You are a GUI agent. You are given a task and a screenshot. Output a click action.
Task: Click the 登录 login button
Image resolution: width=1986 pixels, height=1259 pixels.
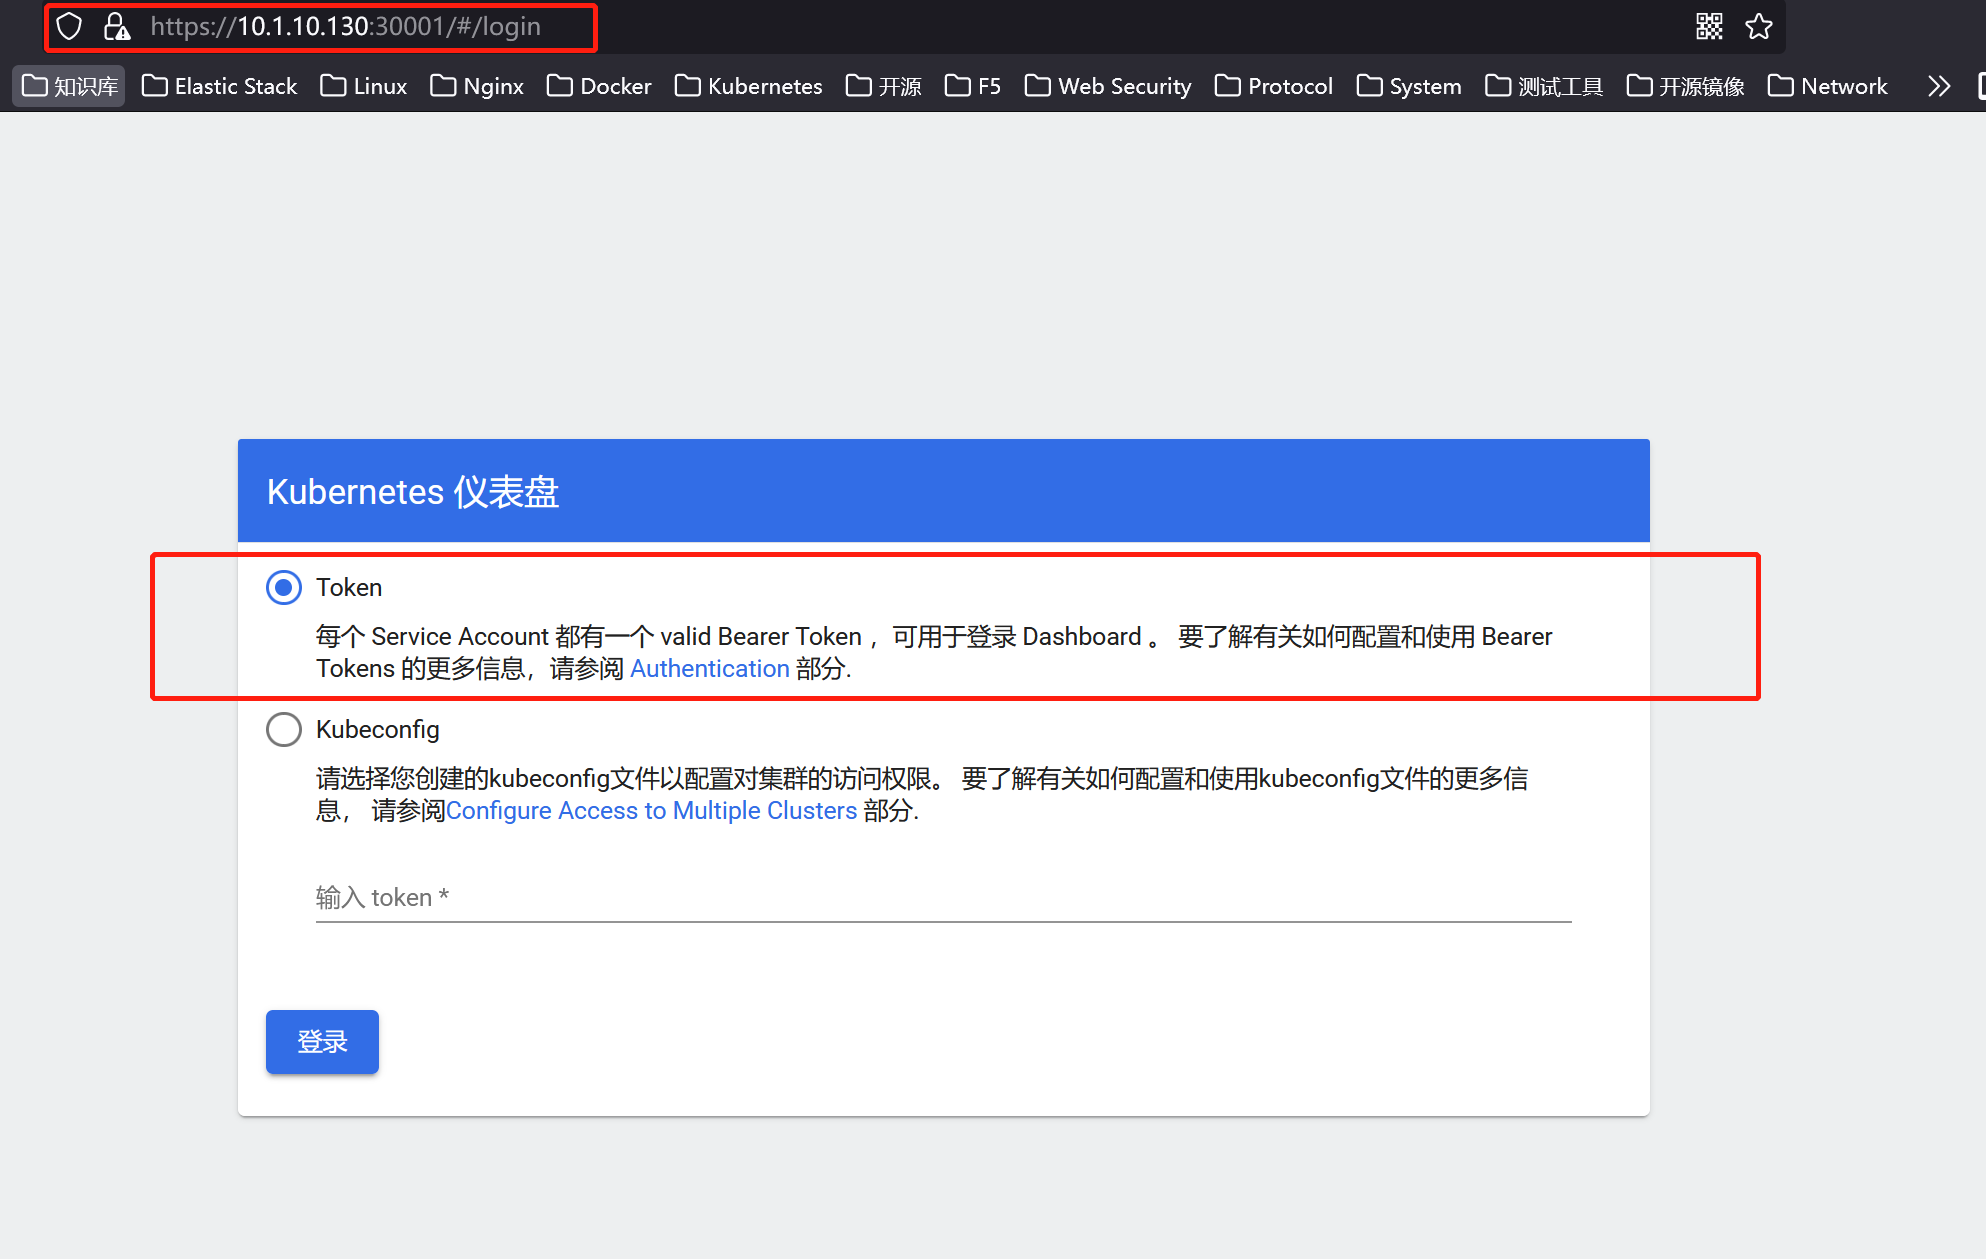[x=322, y=1042]
